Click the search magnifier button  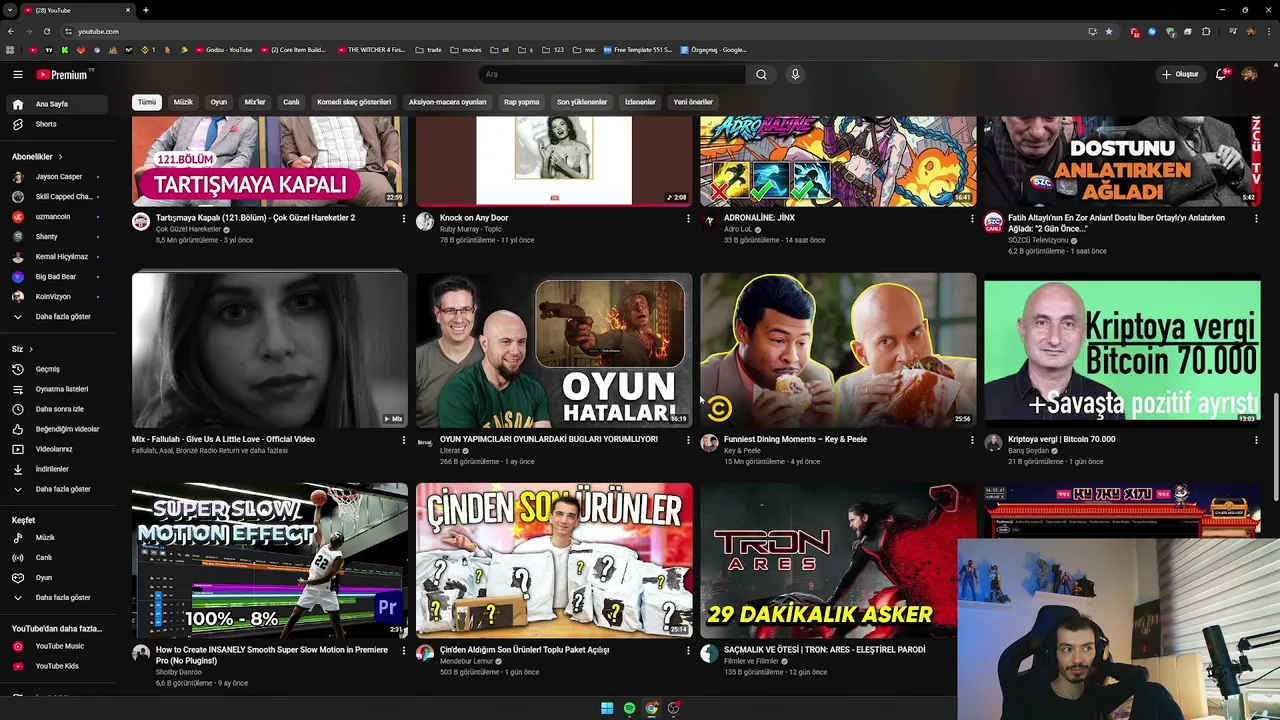tap(761, 74)
